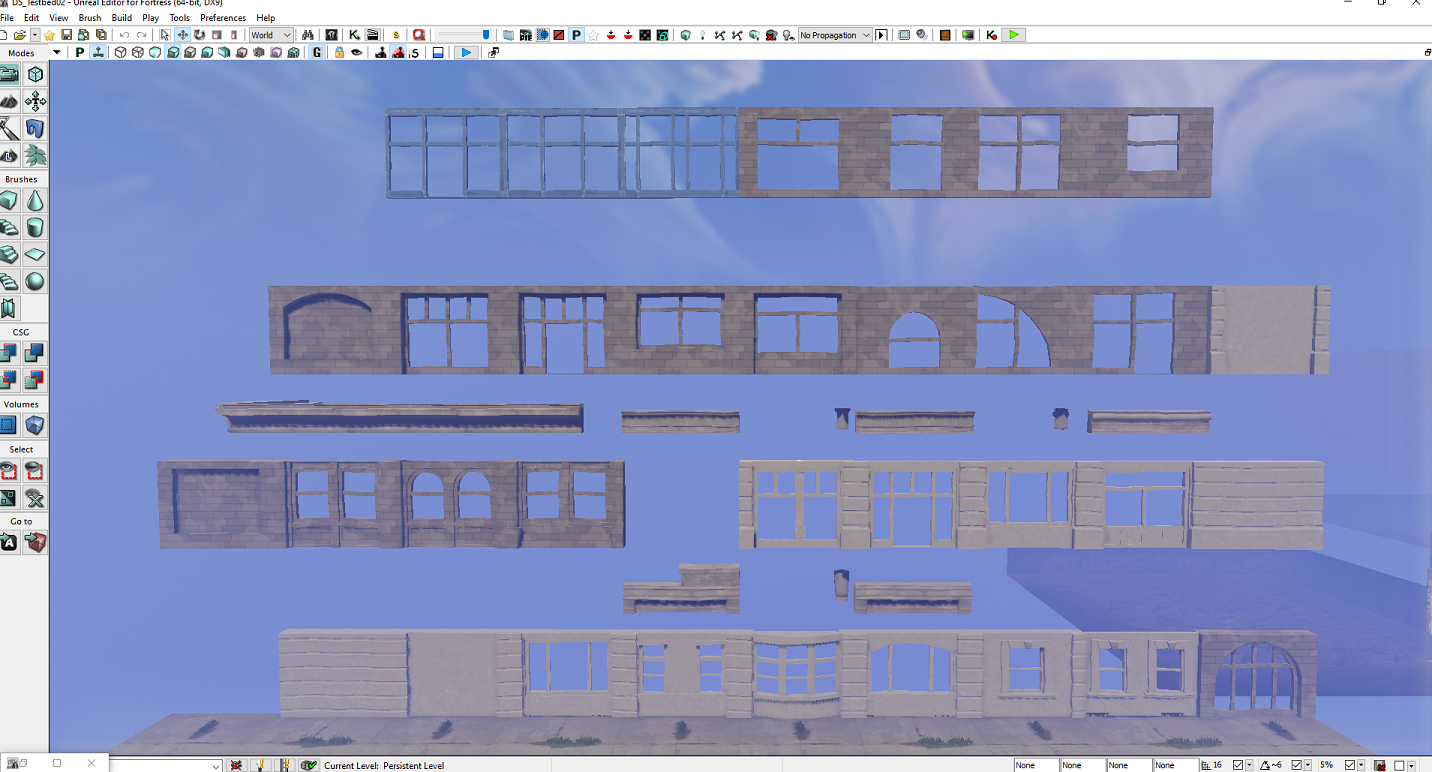
Task: Go to builder brush icon
Action: click(35, 543)
